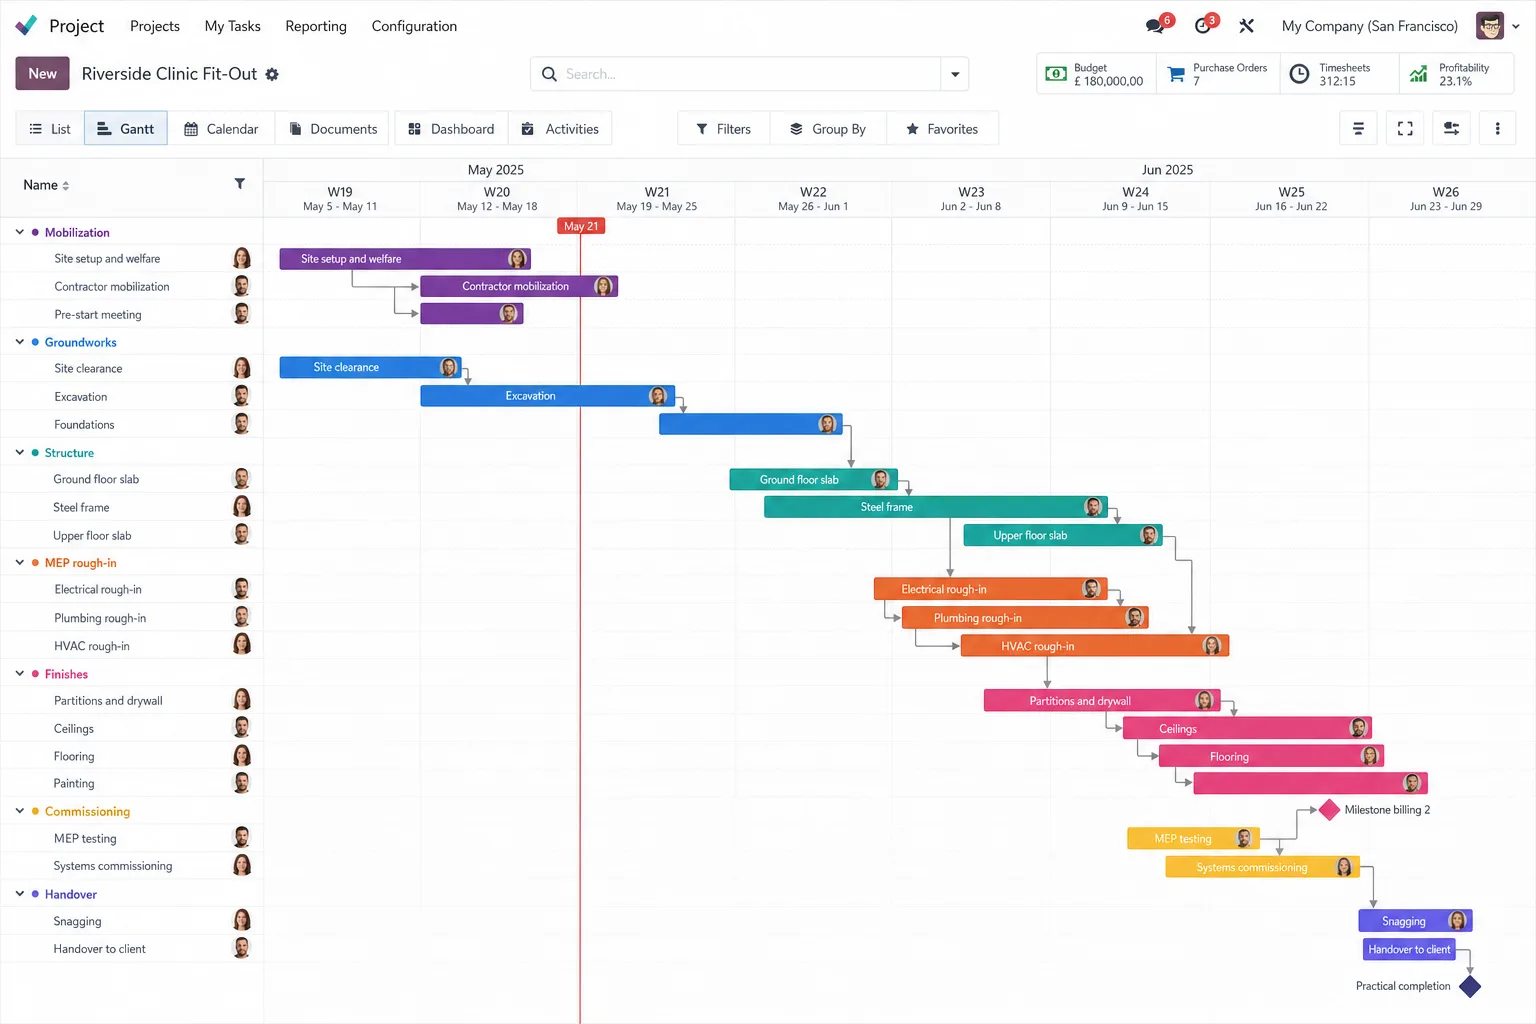Collapse the Groundworks group
This screenshot has width=1536, height=1024.
[20, 342]
